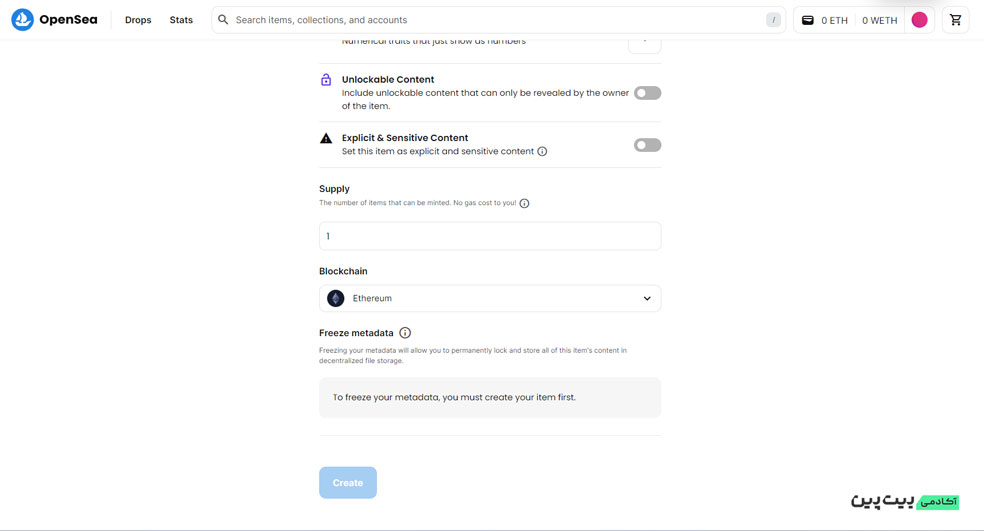Click the Unlockable Content lock icon
This screenshot has width=984, height=531.
pos(326,80)
